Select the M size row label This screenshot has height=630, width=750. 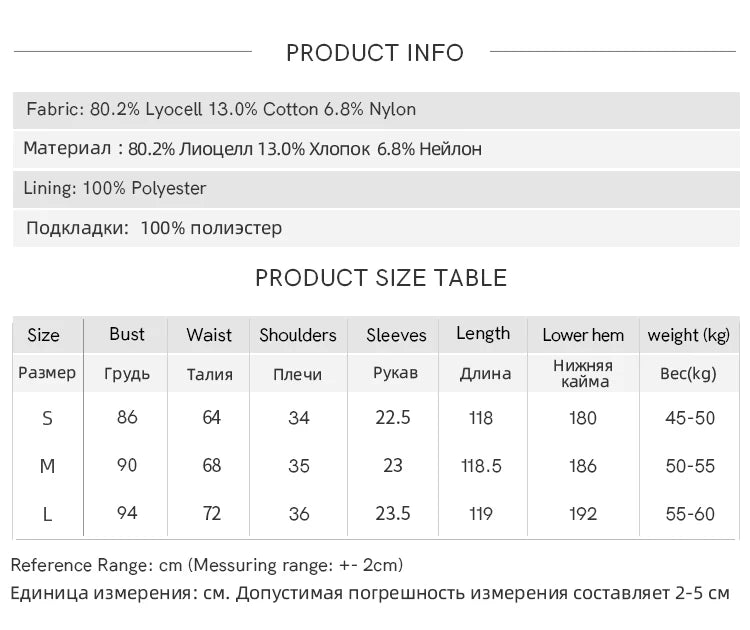47,466
